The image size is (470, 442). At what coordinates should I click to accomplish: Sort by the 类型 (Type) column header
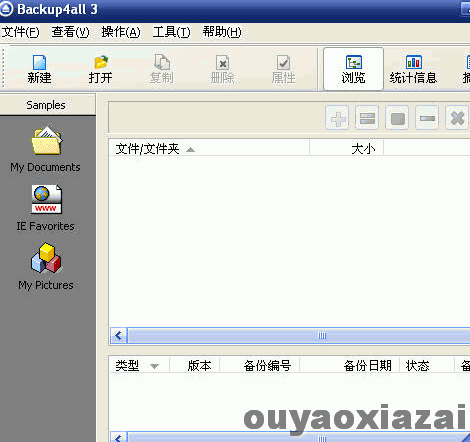coord(139,366)
